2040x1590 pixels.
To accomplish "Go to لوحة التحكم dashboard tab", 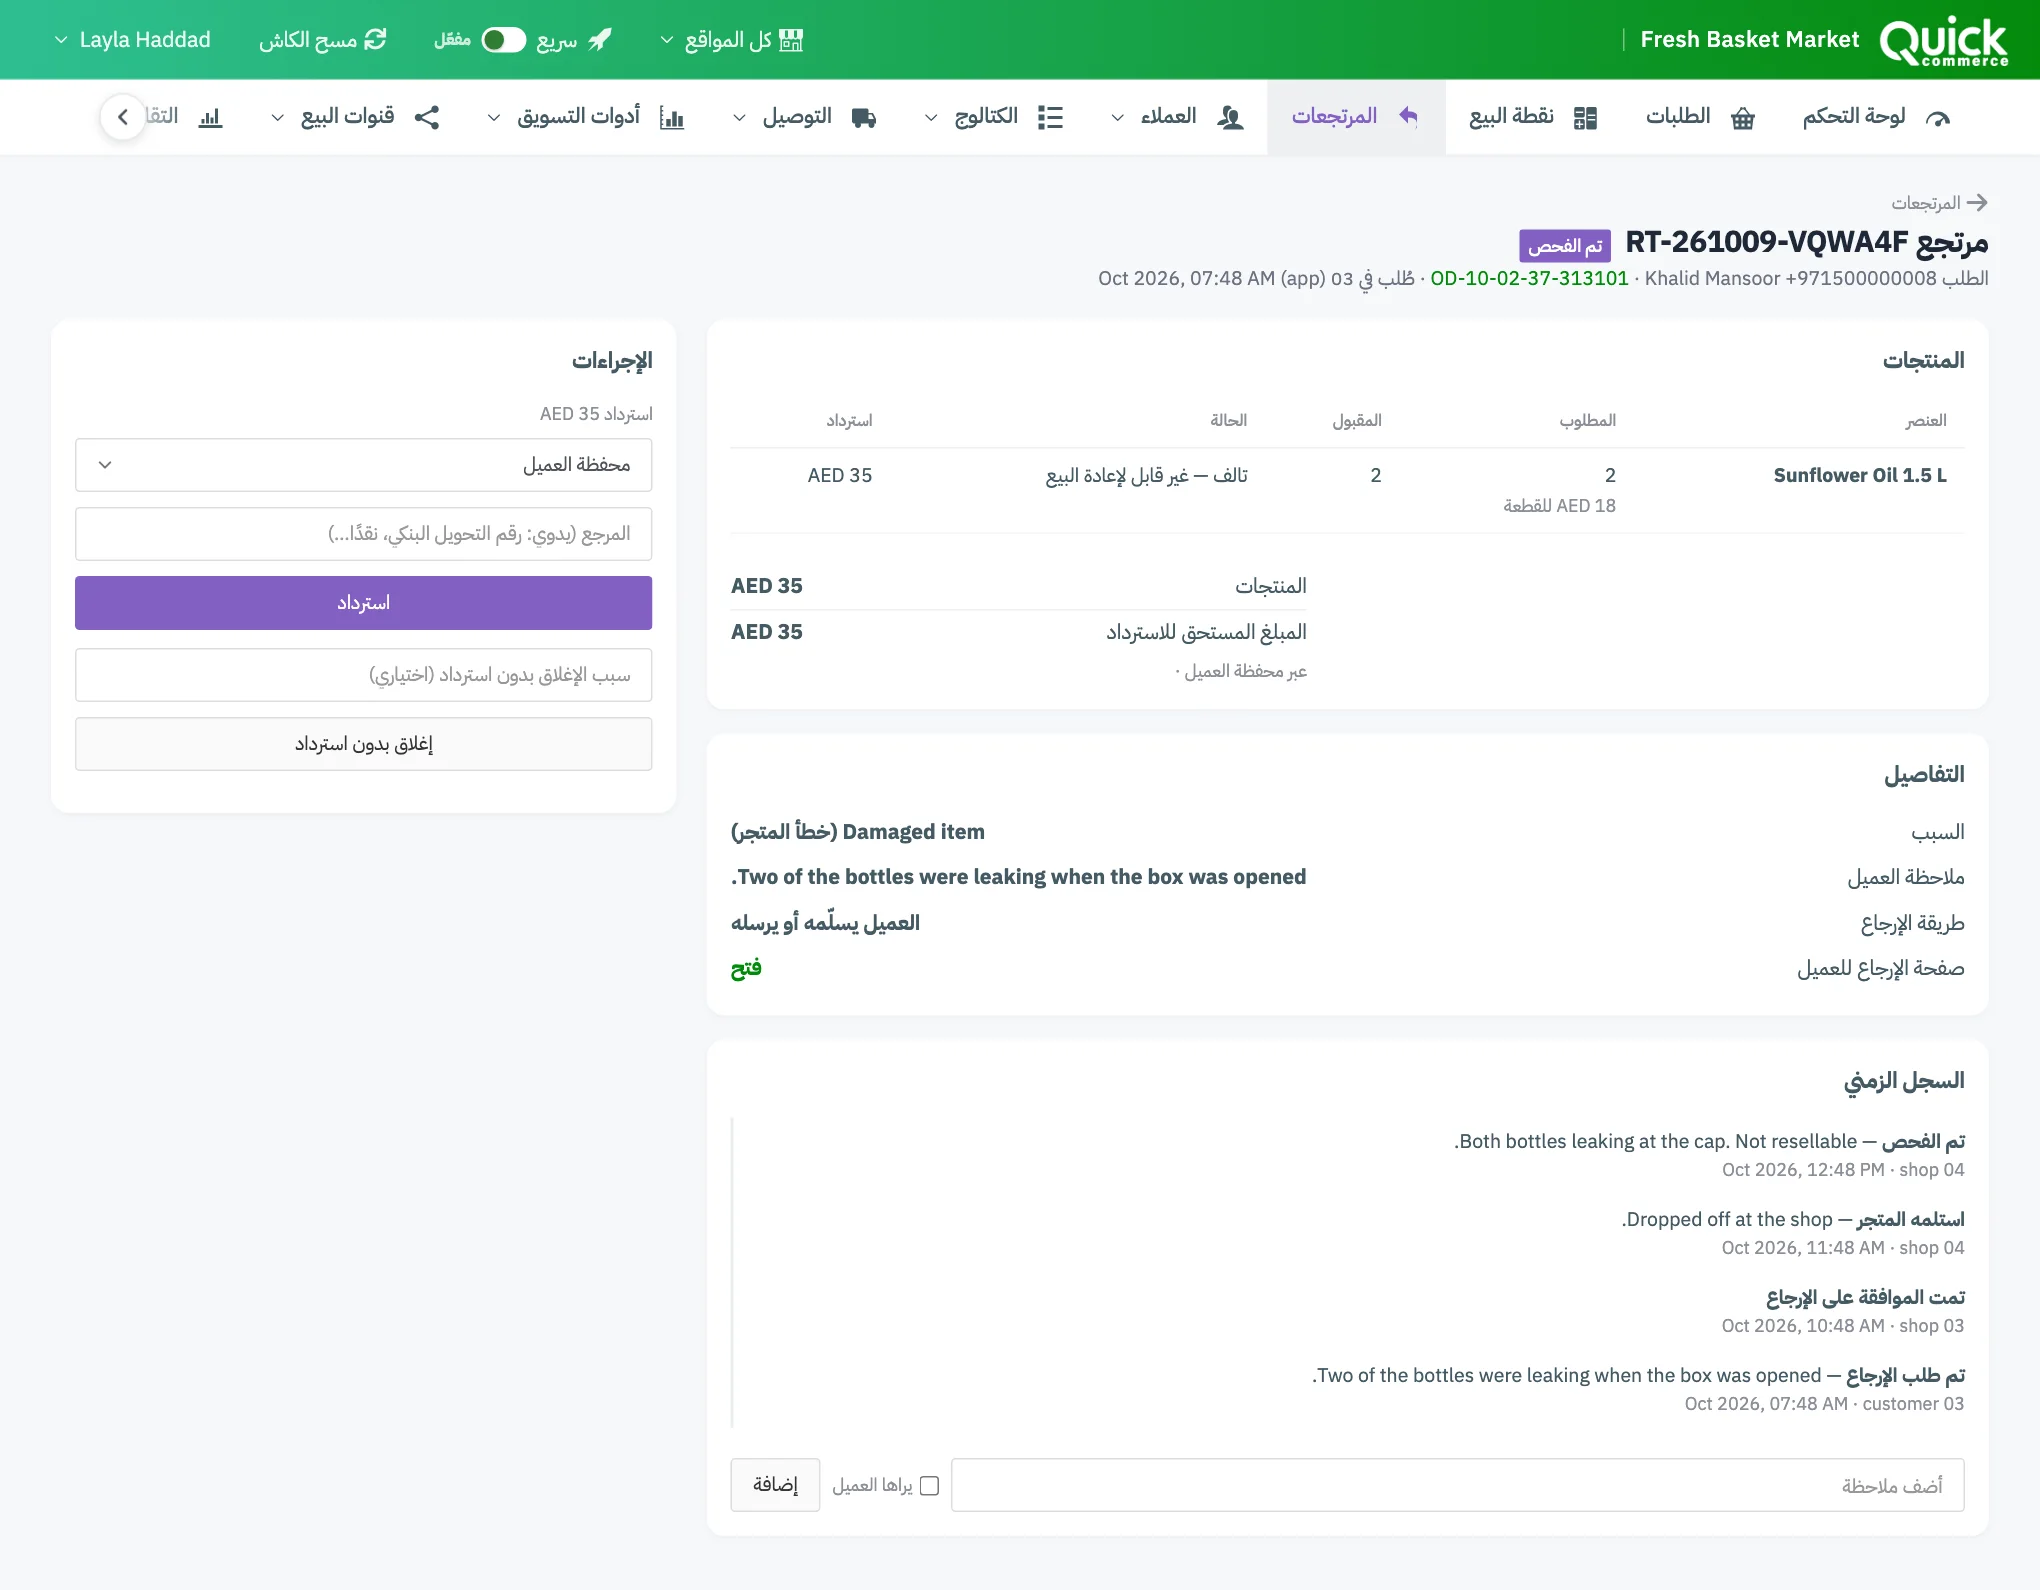I will (x=1876, y=117).
